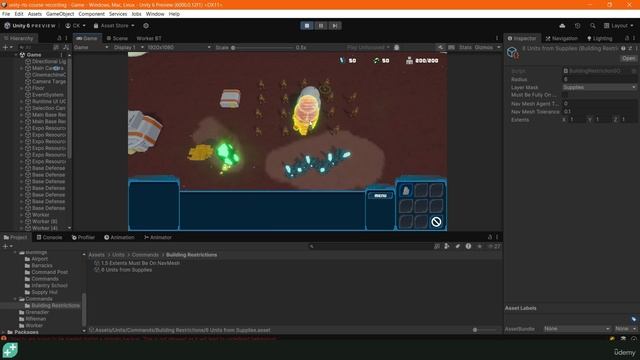Screen dimensions: 640x360
Task: Select 1.5 Extents Must Be On NavMesh asset
Action: tap(137, 263)
